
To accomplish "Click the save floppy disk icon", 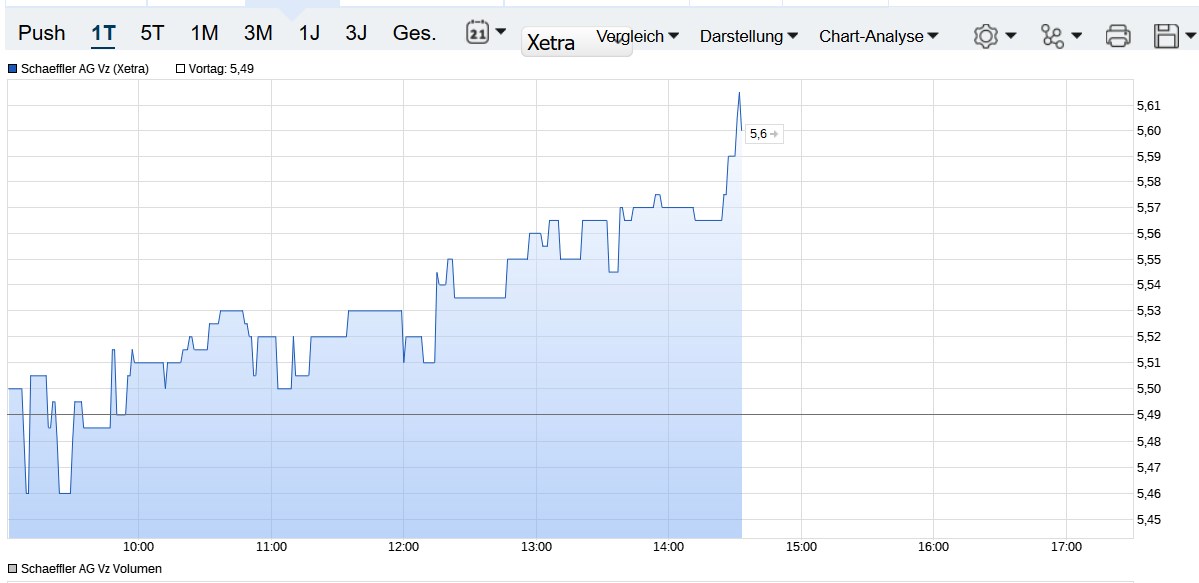I will click(1166, 36).
